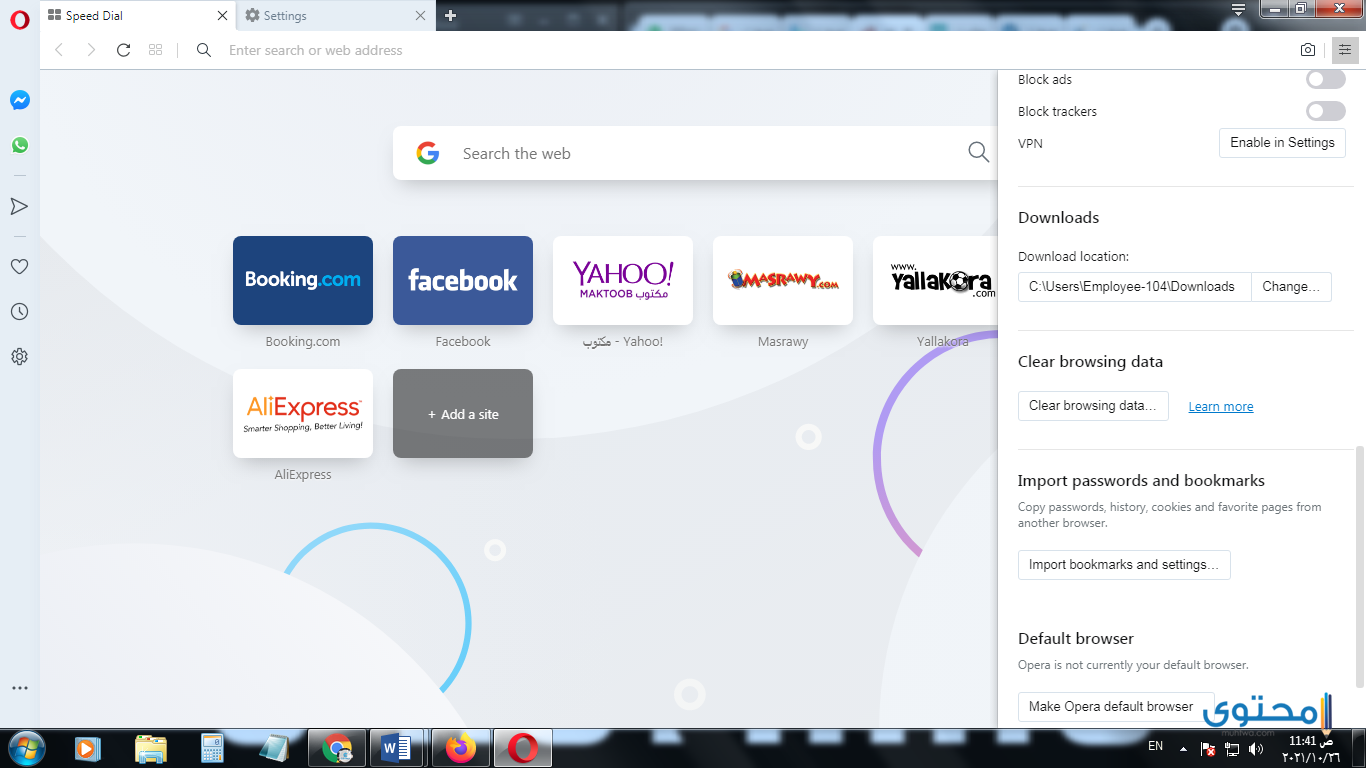
Task: Open the Facebook speed dial tile
Action: [x=463, y=280]
